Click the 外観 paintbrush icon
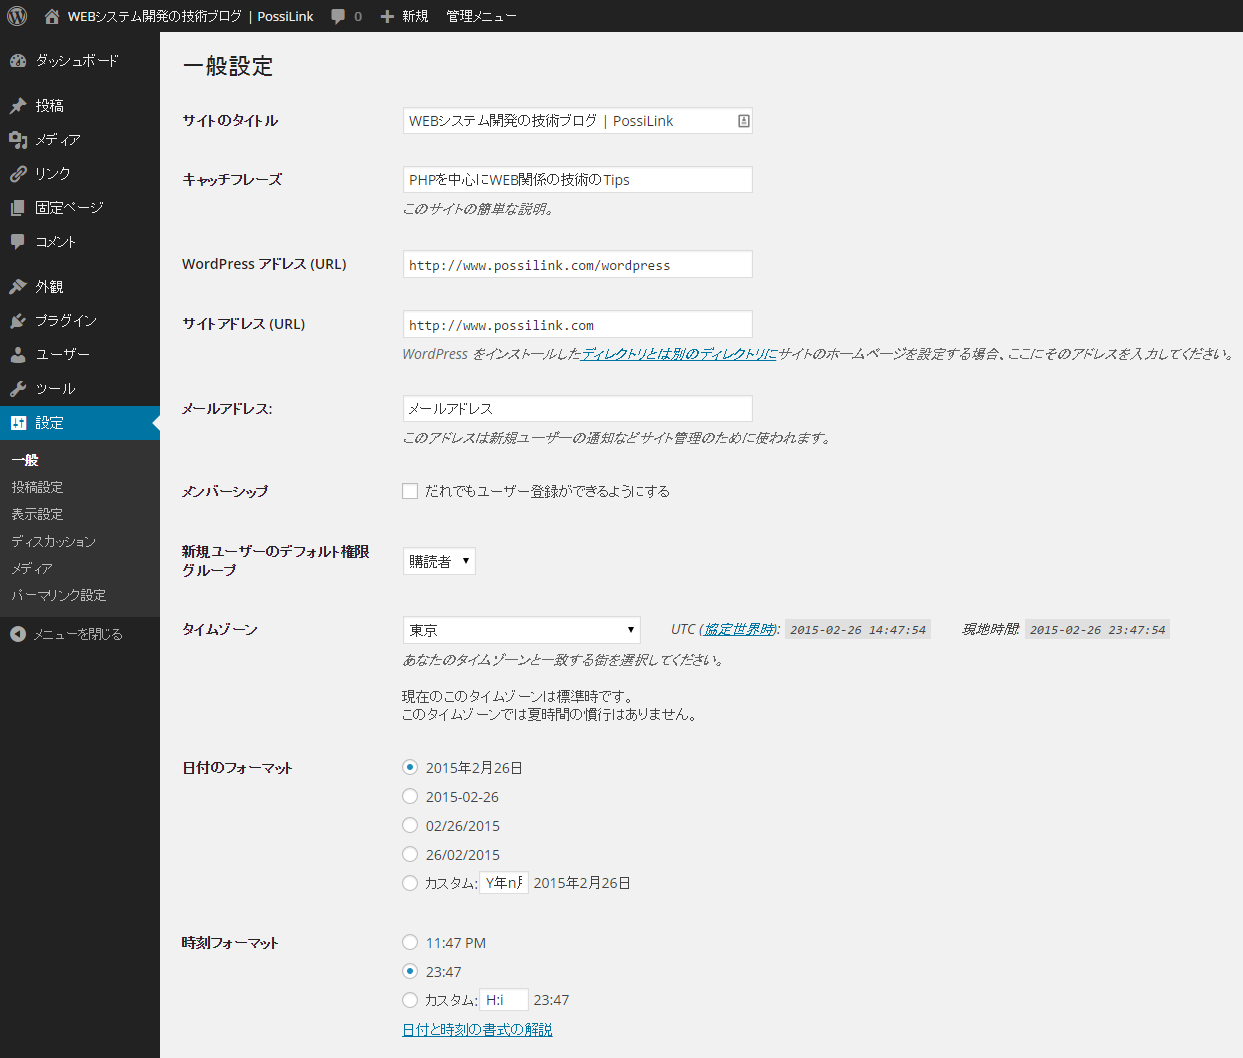The height and width of the screenshot is (1058, 1243). tap(18, 287)
